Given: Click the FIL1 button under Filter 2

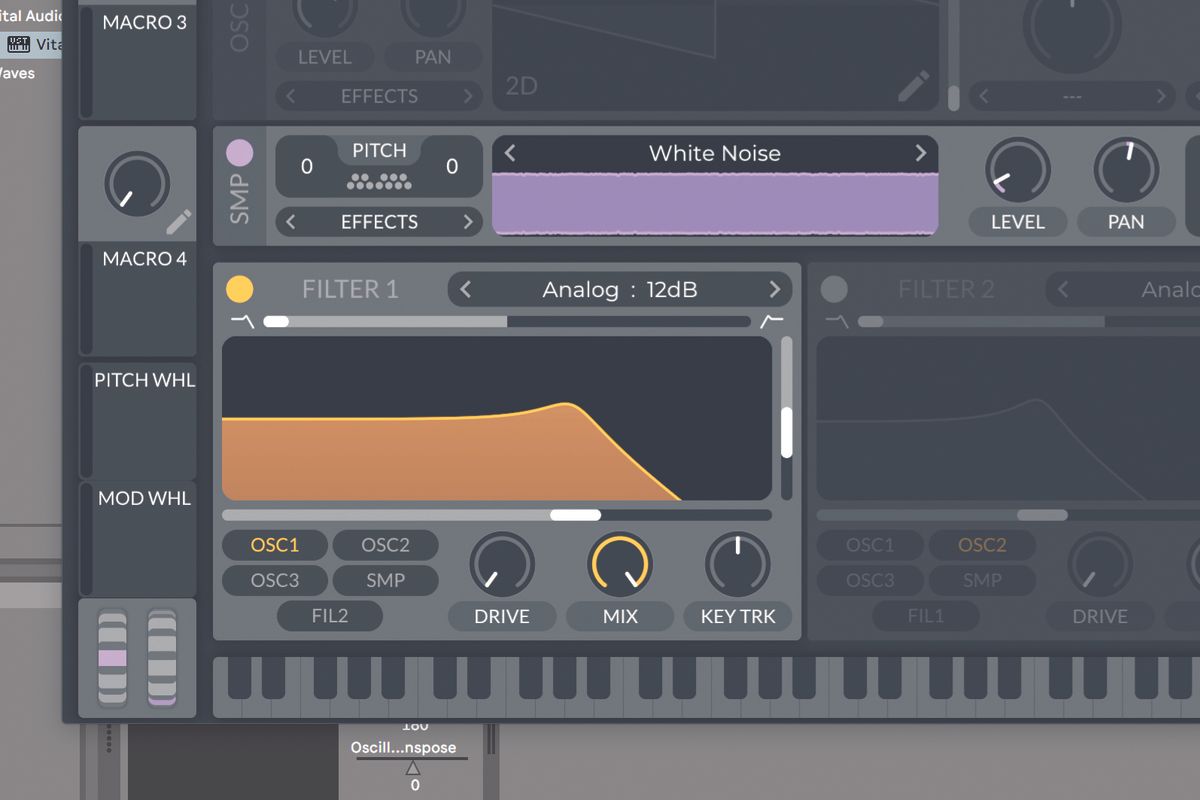Looking at the screenshot, I should (x=926, y=616).
